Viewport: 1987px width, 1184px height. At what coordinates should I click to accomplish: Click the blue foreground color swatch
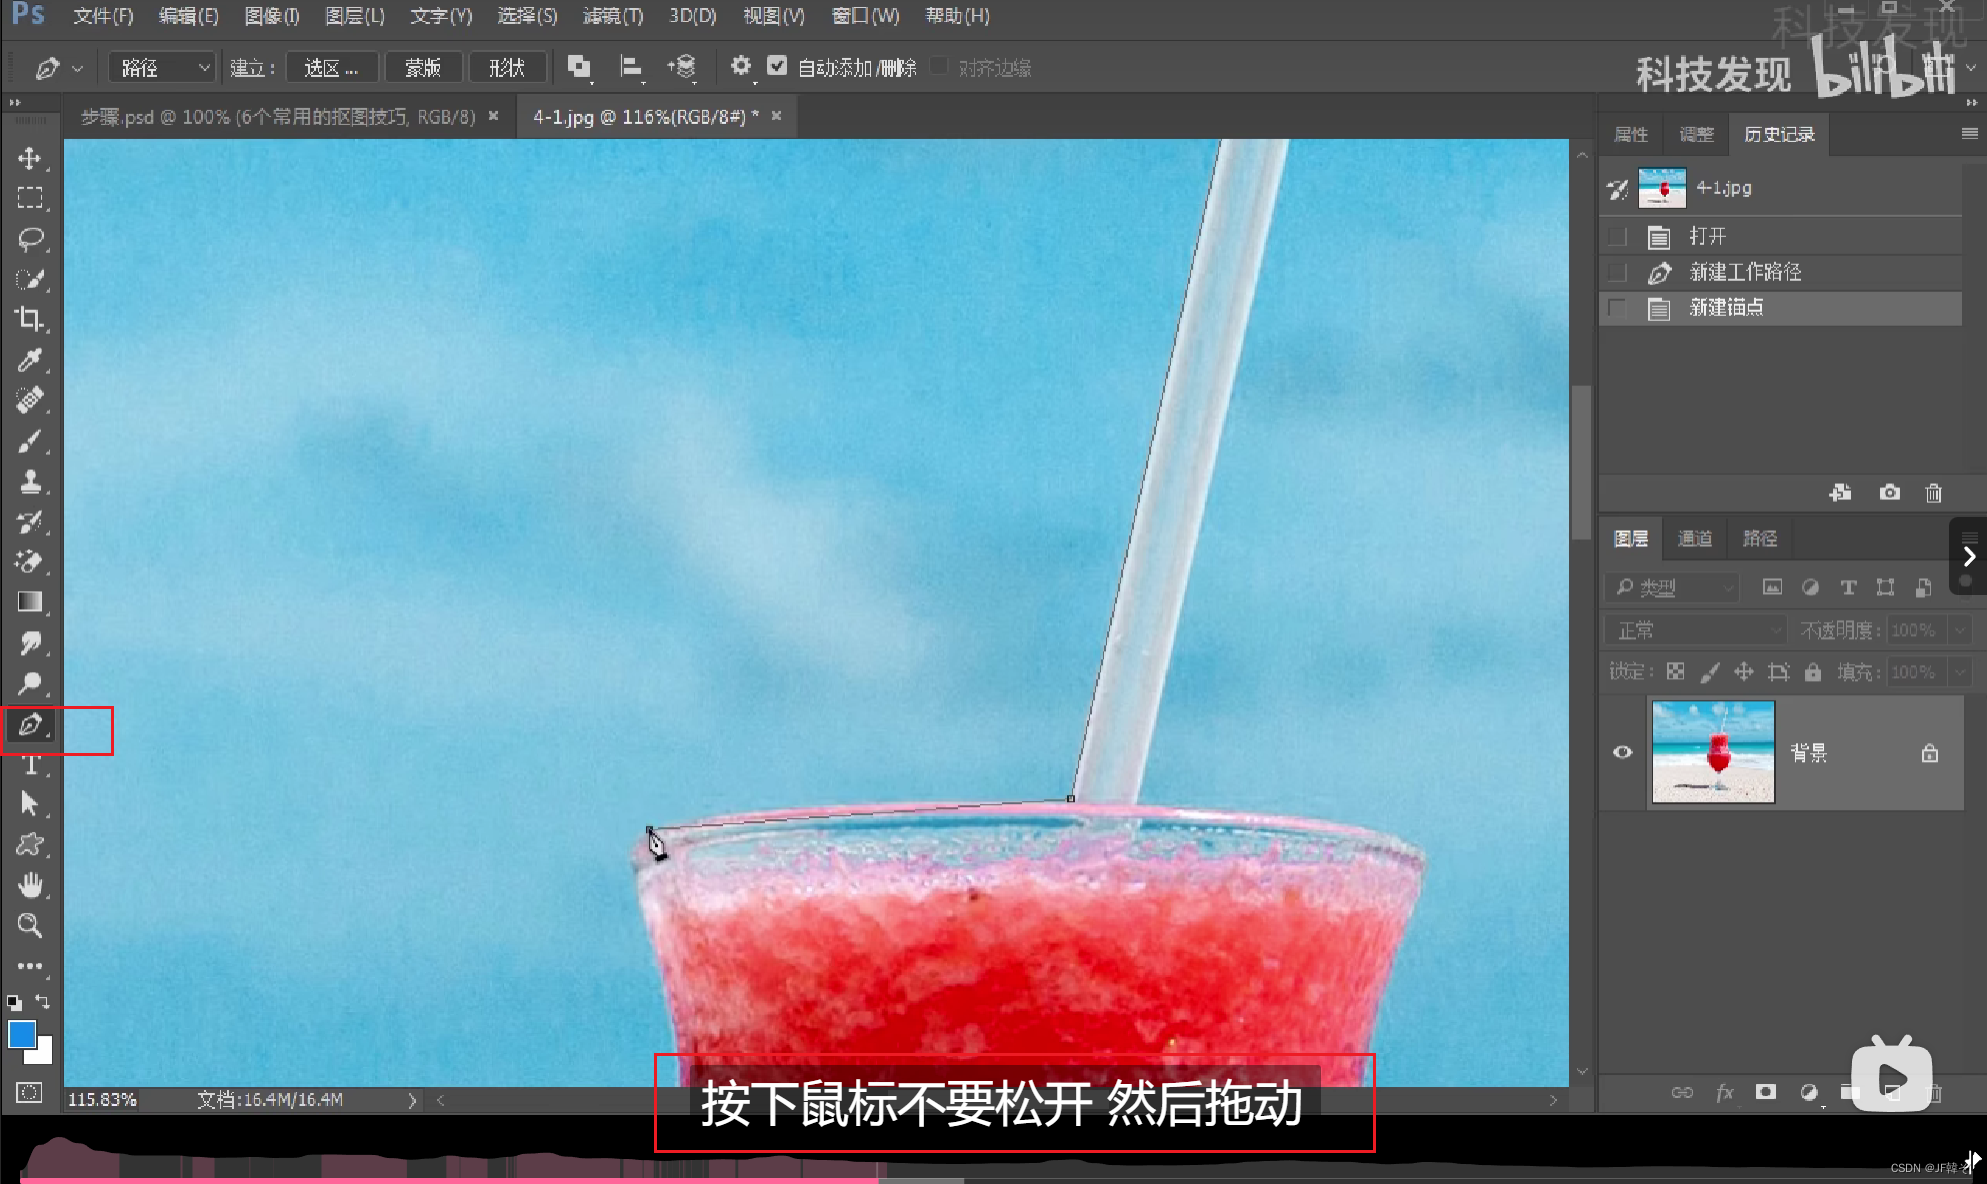(x=21, y=1034)
